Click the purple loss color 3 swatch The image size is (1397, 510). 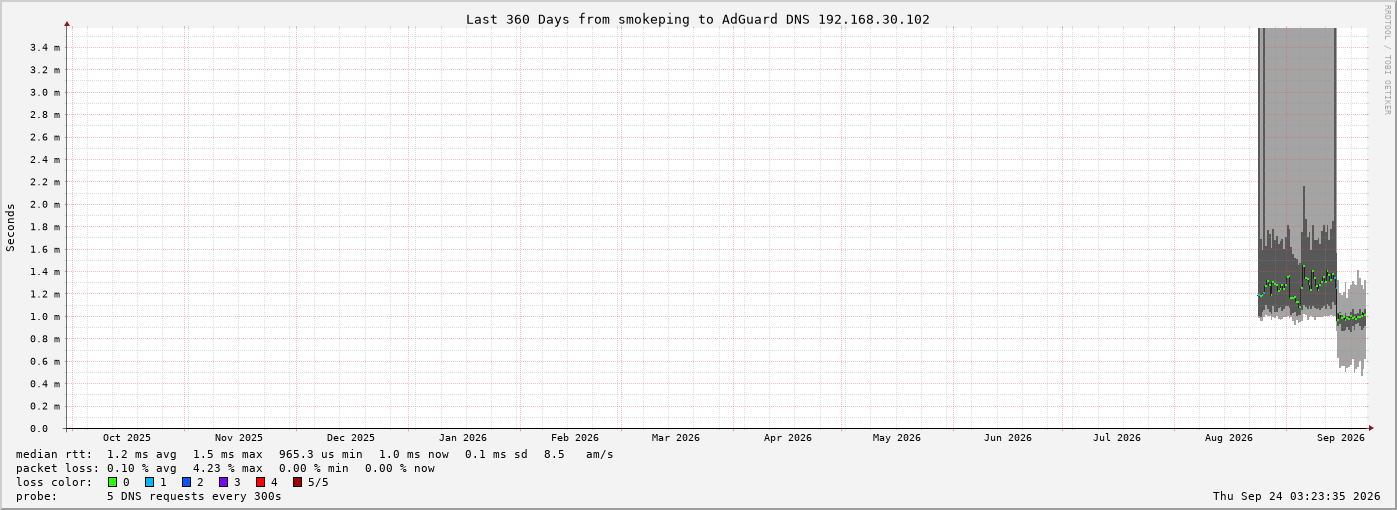click(x=223, y=482)
